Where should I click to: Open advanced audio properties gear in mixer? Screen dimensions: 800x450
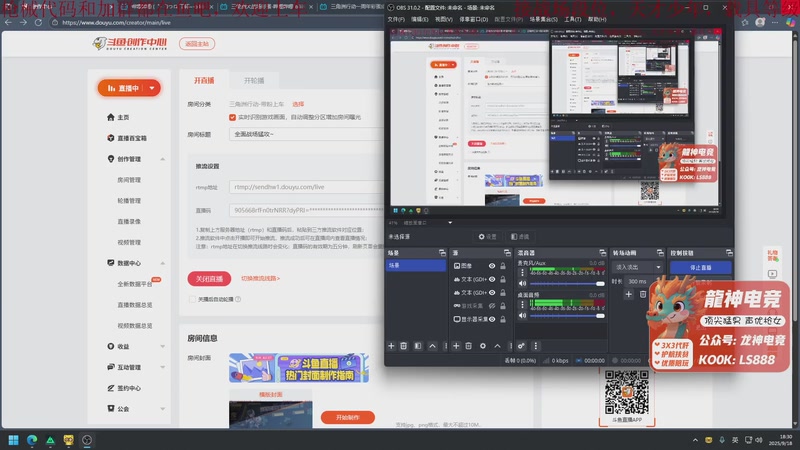[x=521, y=346]
